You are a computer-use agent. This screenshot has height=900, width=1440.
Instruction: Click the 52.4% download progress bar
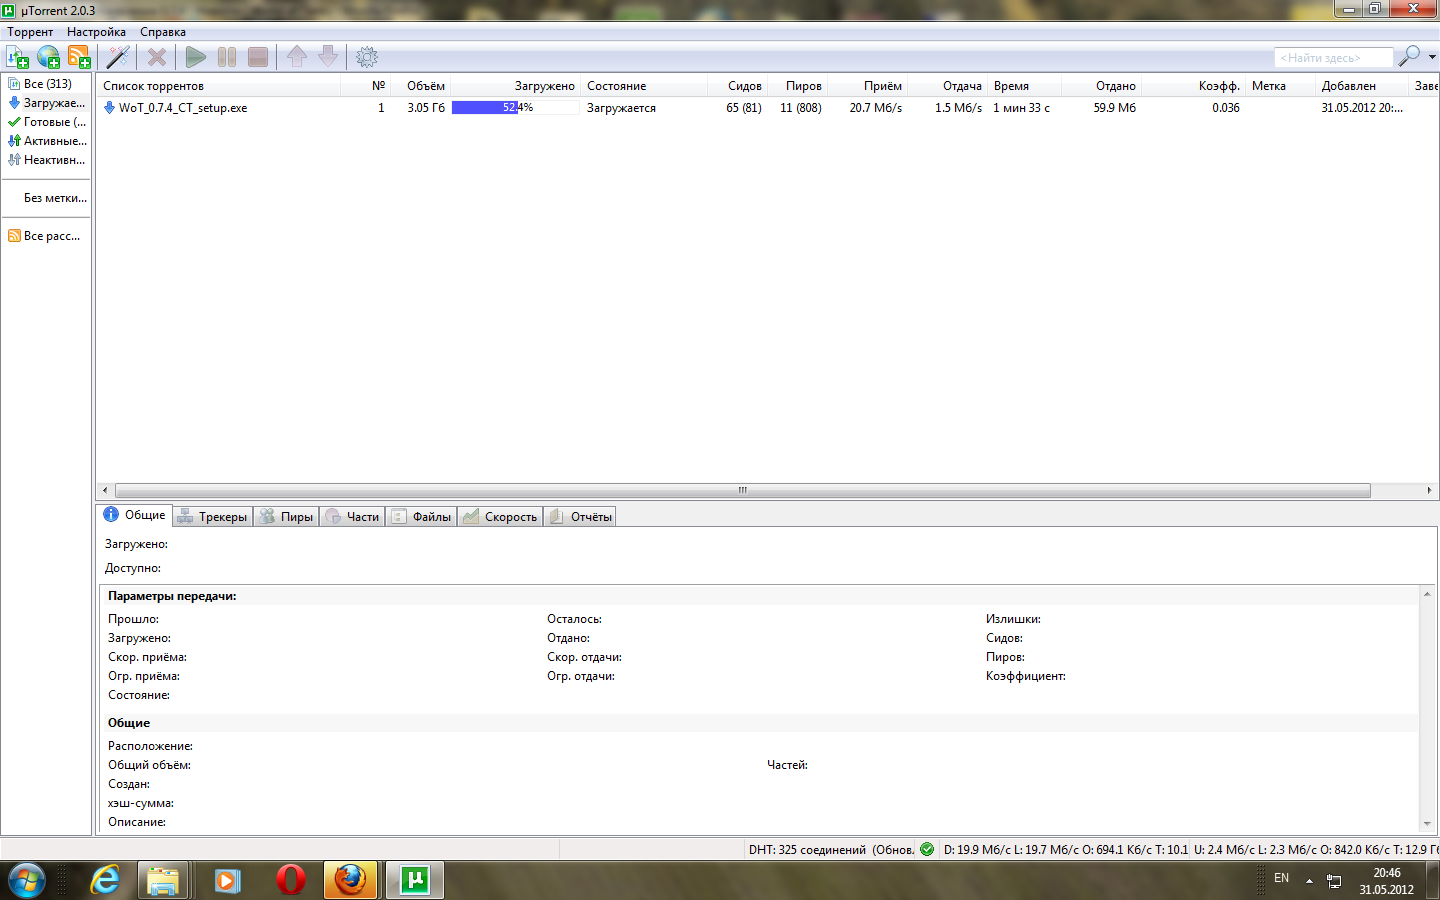515,108
